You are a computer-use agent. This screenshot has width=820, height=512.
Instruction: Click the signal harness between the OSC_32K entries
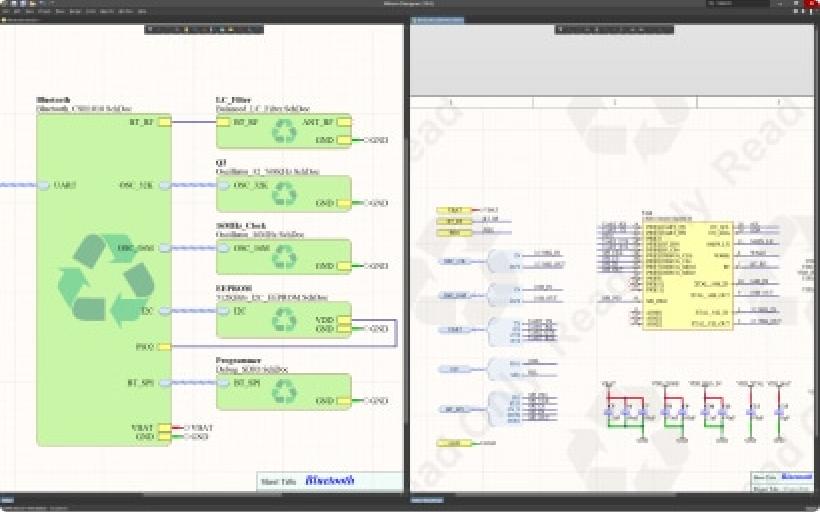coord(194,185)
